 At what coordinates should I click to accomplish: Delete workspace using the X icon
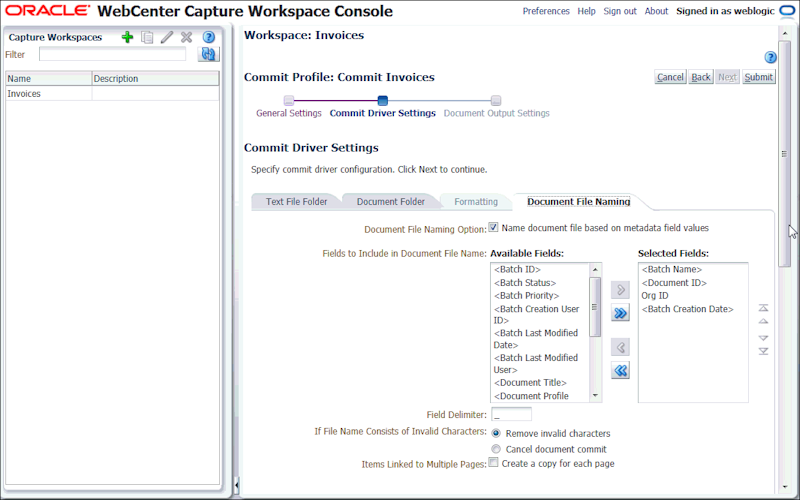tap(187, 37)
